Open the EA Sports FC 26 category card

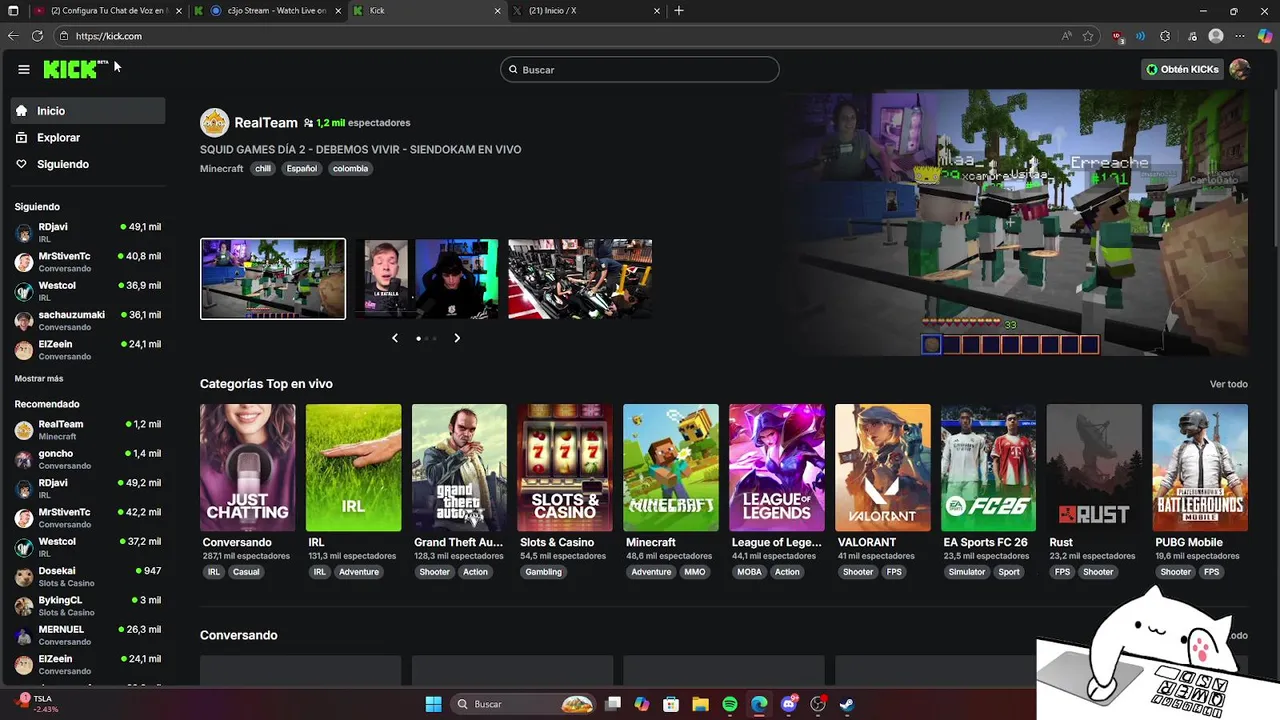[x=988, y=467]
